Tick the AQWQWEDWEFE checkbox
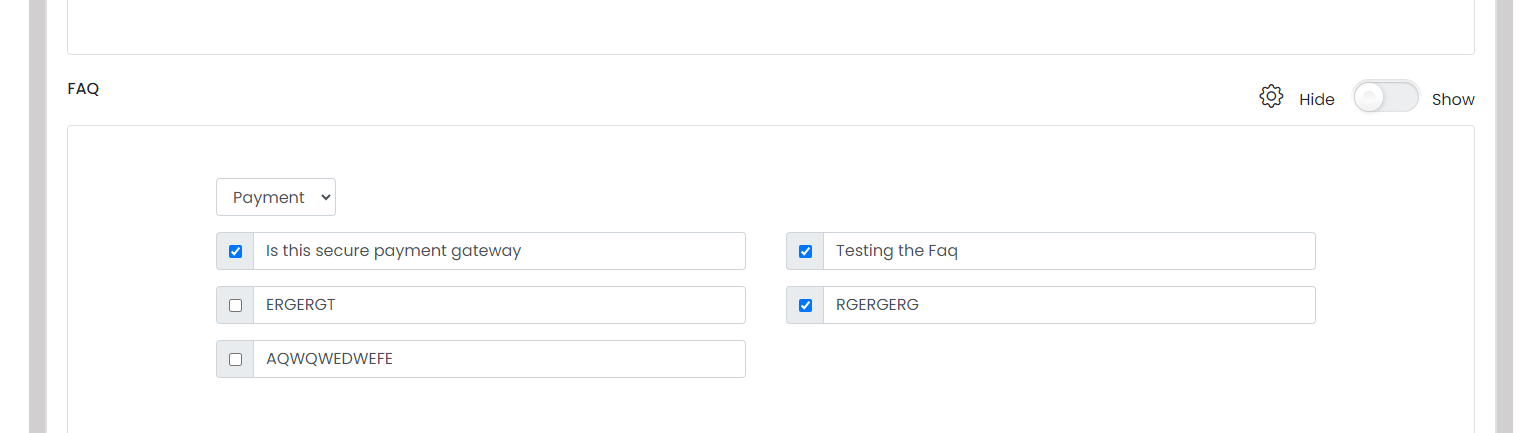 pos(235,359)
